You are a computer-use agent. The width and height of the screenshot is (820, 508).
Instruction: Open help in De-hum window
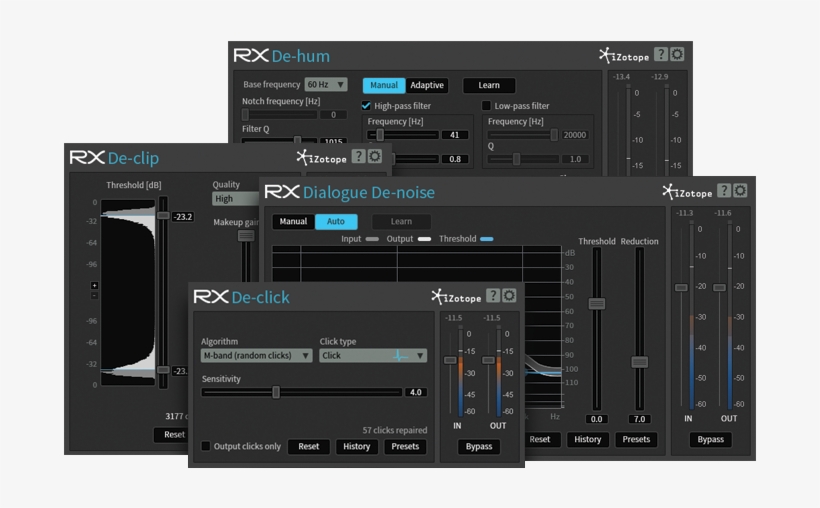pos(661,54)
